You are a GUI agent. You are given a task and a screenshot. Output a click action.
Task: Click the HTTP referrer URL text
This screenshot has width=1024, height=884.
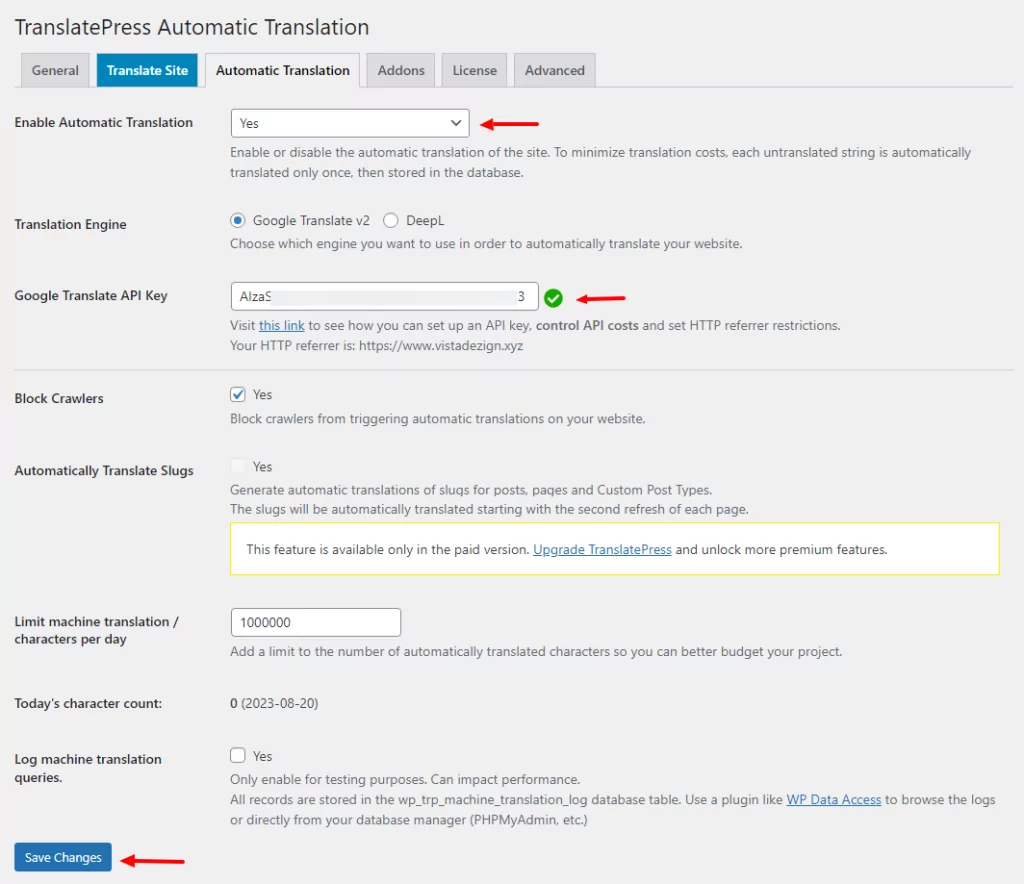pyautogui.click(x=441, y=345)
